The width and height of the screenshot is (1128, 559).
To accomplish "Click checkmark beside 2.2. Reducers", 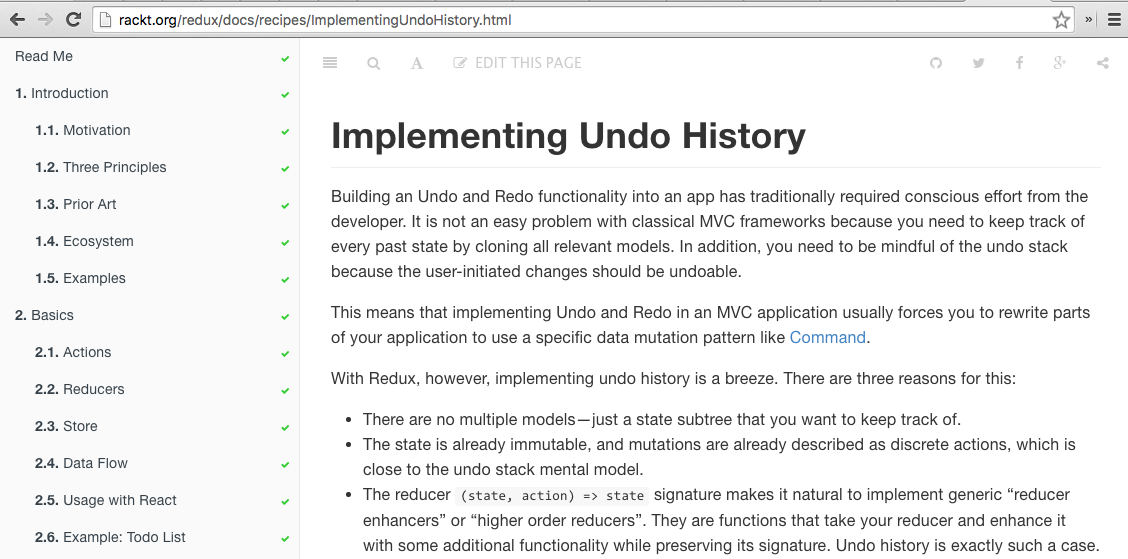I will tap(286, 391).
